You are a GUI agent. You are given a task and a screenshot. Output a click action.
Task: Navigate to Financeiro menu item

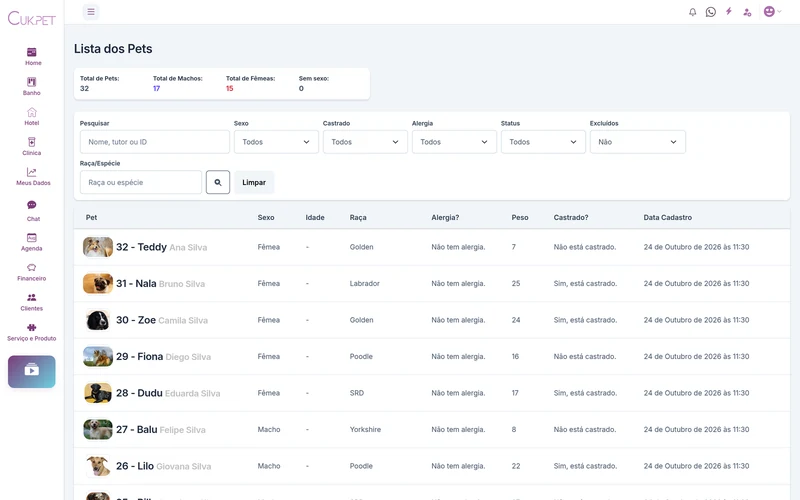click(x=32, y=272)
